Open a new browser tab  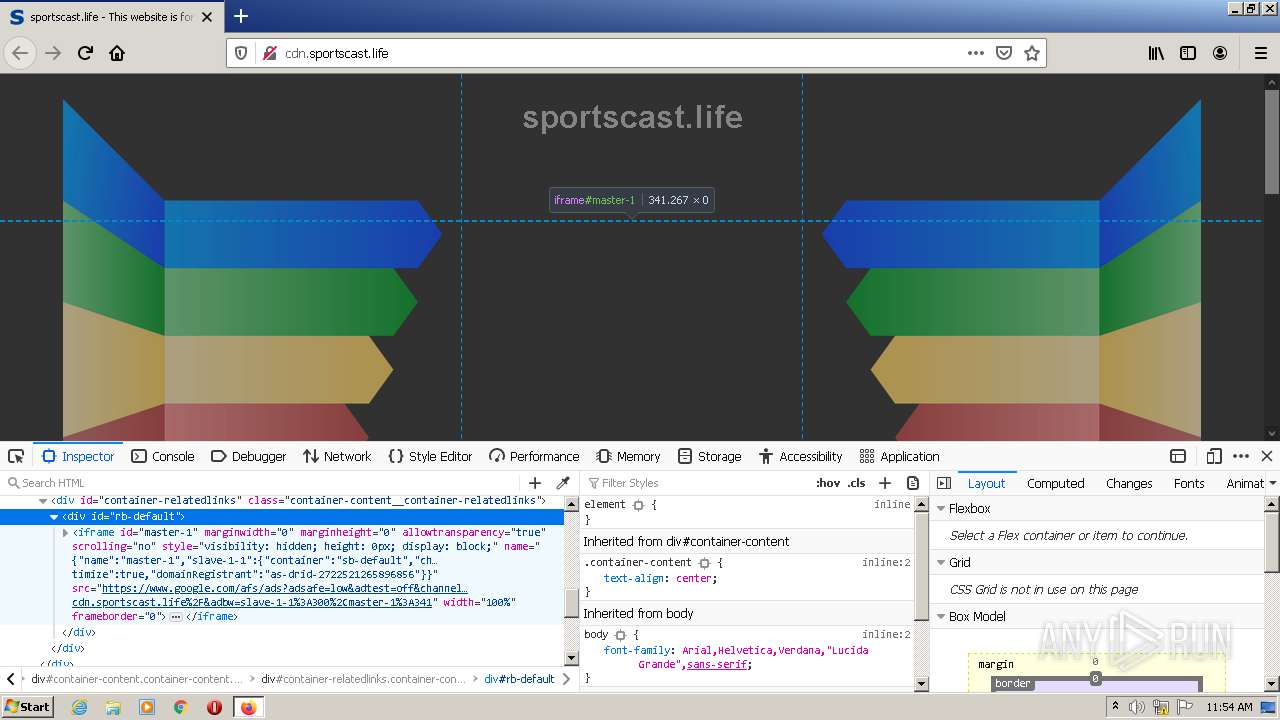pos(240,16)
